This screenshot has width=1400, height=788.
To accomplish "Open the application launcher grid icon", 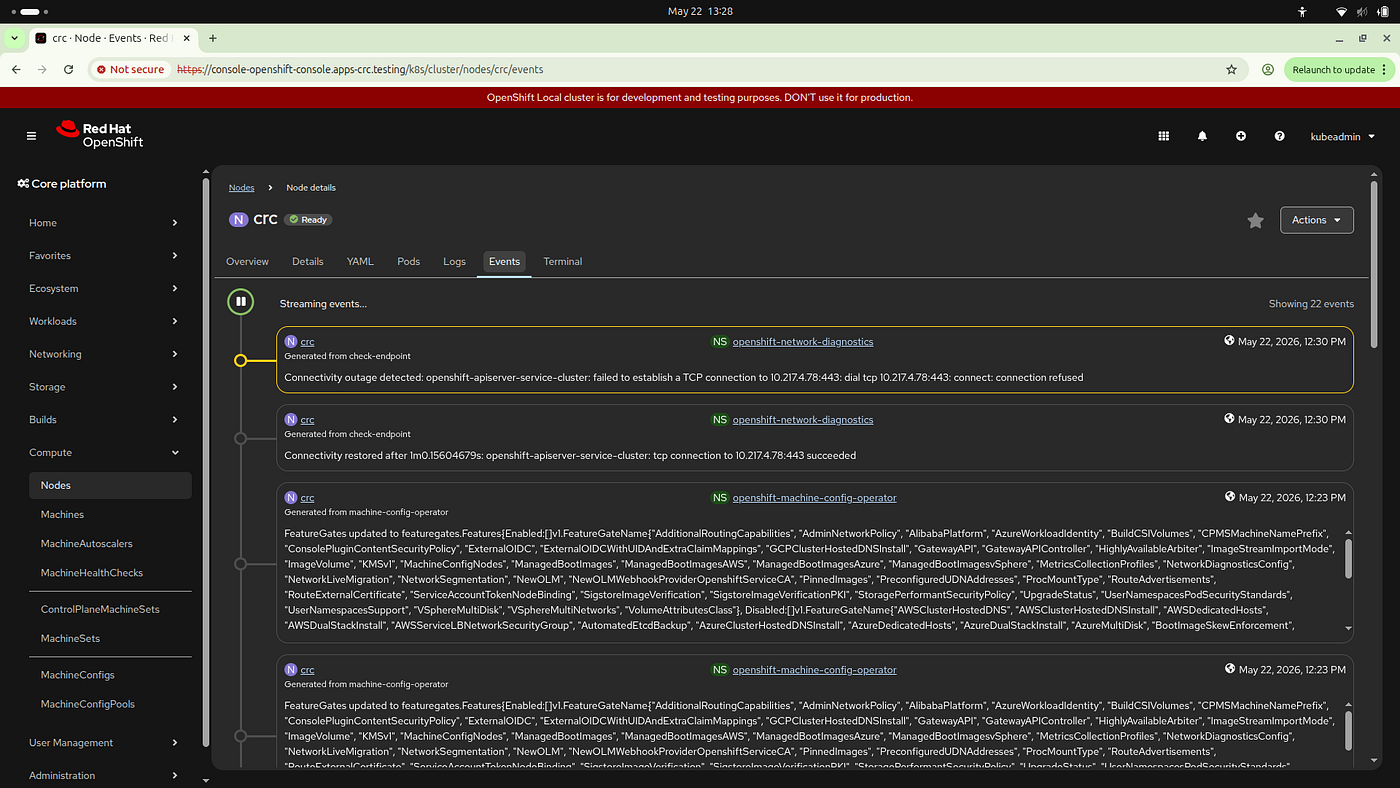I will pyautogui.click(x=1163, y=136).
